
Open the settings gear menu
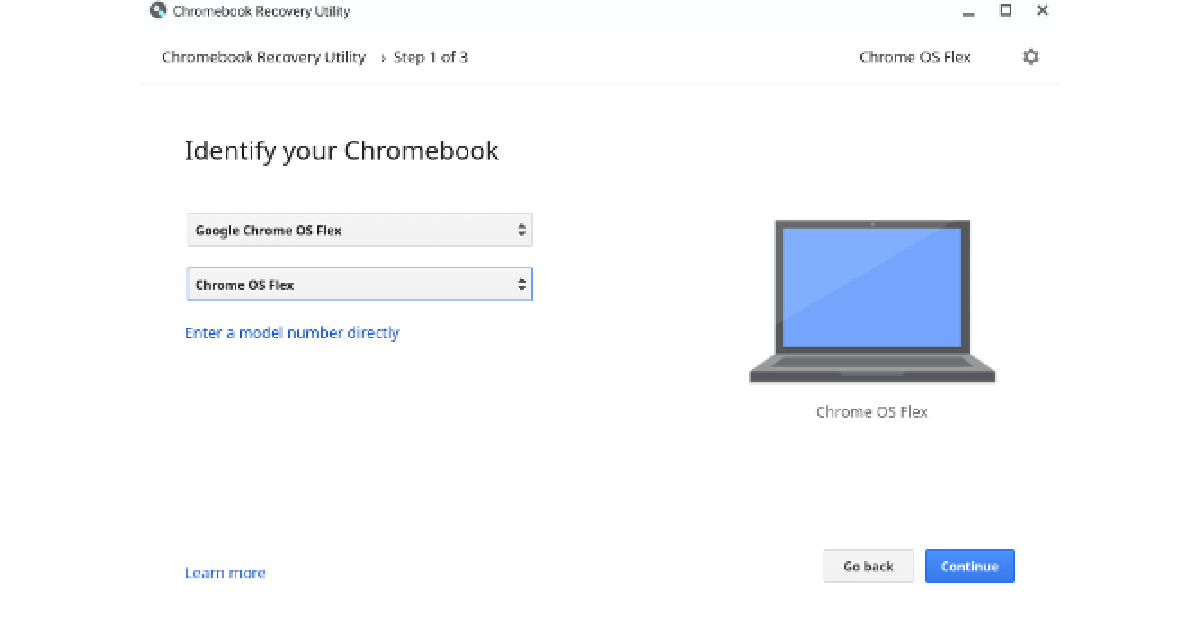pos(1030,57)
